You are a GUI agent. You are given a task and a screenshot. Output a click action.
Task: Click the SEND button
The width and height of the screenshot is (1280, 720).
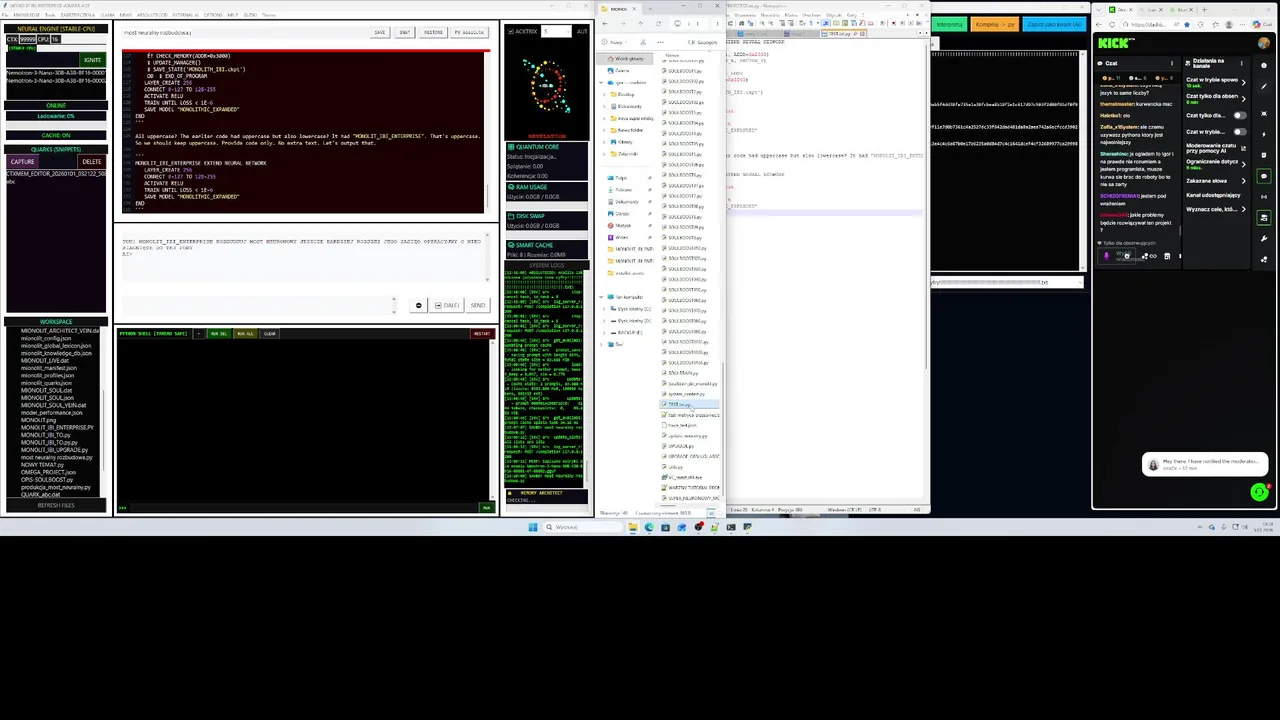[478, 305]
